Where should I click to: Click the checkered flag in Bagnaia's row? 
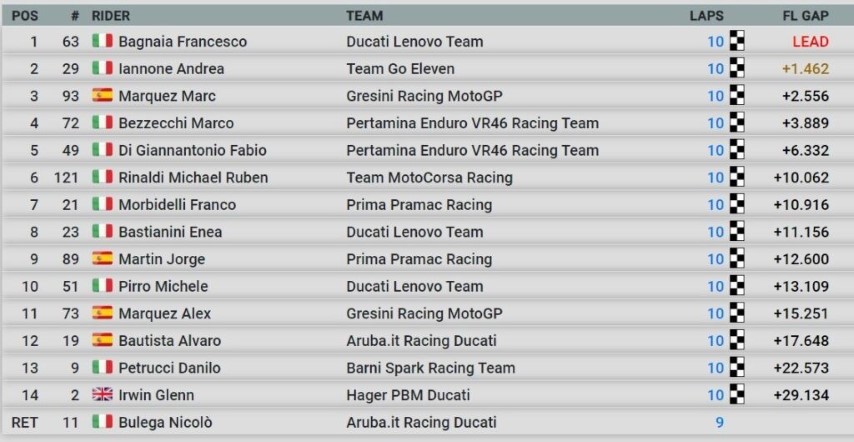(x=738, y=42)
